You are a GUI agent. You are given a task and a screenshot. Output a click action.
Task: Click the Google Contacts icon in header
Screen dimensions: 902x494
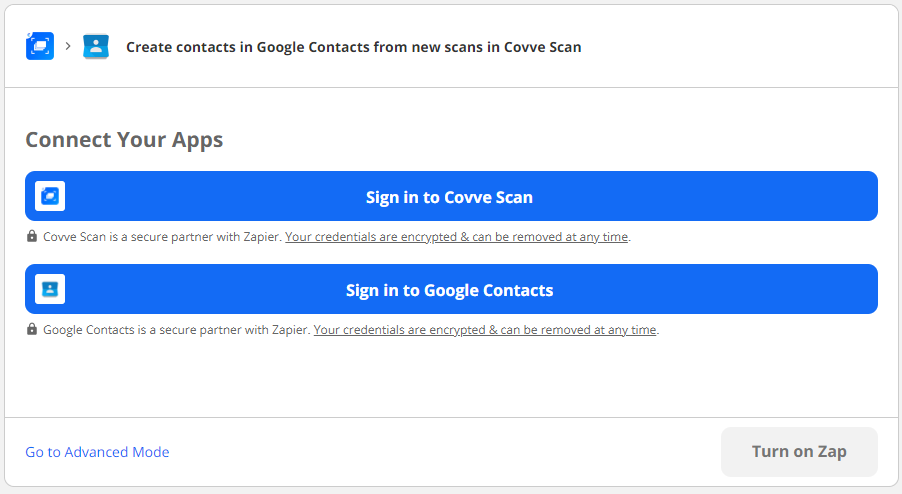coord(96,46)
